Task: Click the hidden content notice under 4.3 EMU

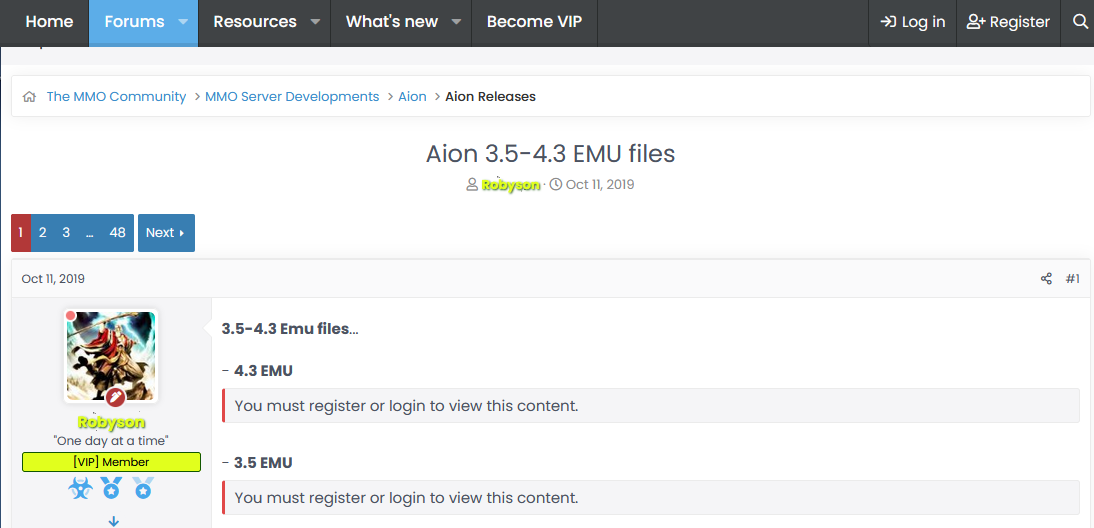Action: (x=650, y=405)
